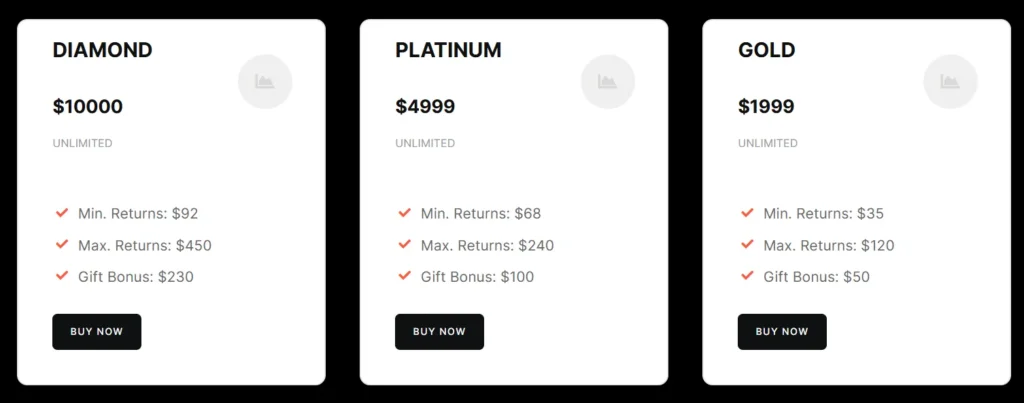This screenshot has width=1024, height=403.
Task: Click the UNLIMITED label under Diamond price
Action: click(82, 143)
